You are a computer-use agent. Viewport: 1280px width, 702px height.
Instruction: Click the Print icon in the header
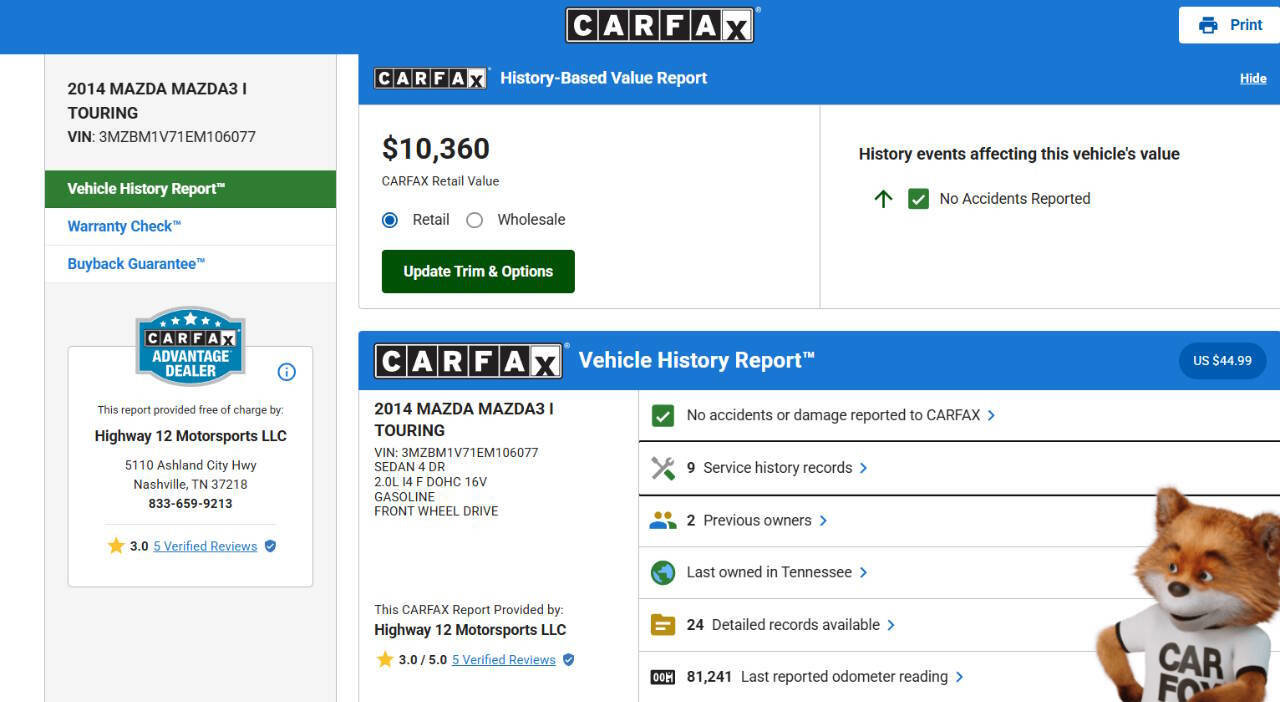tap(1209, 24)
